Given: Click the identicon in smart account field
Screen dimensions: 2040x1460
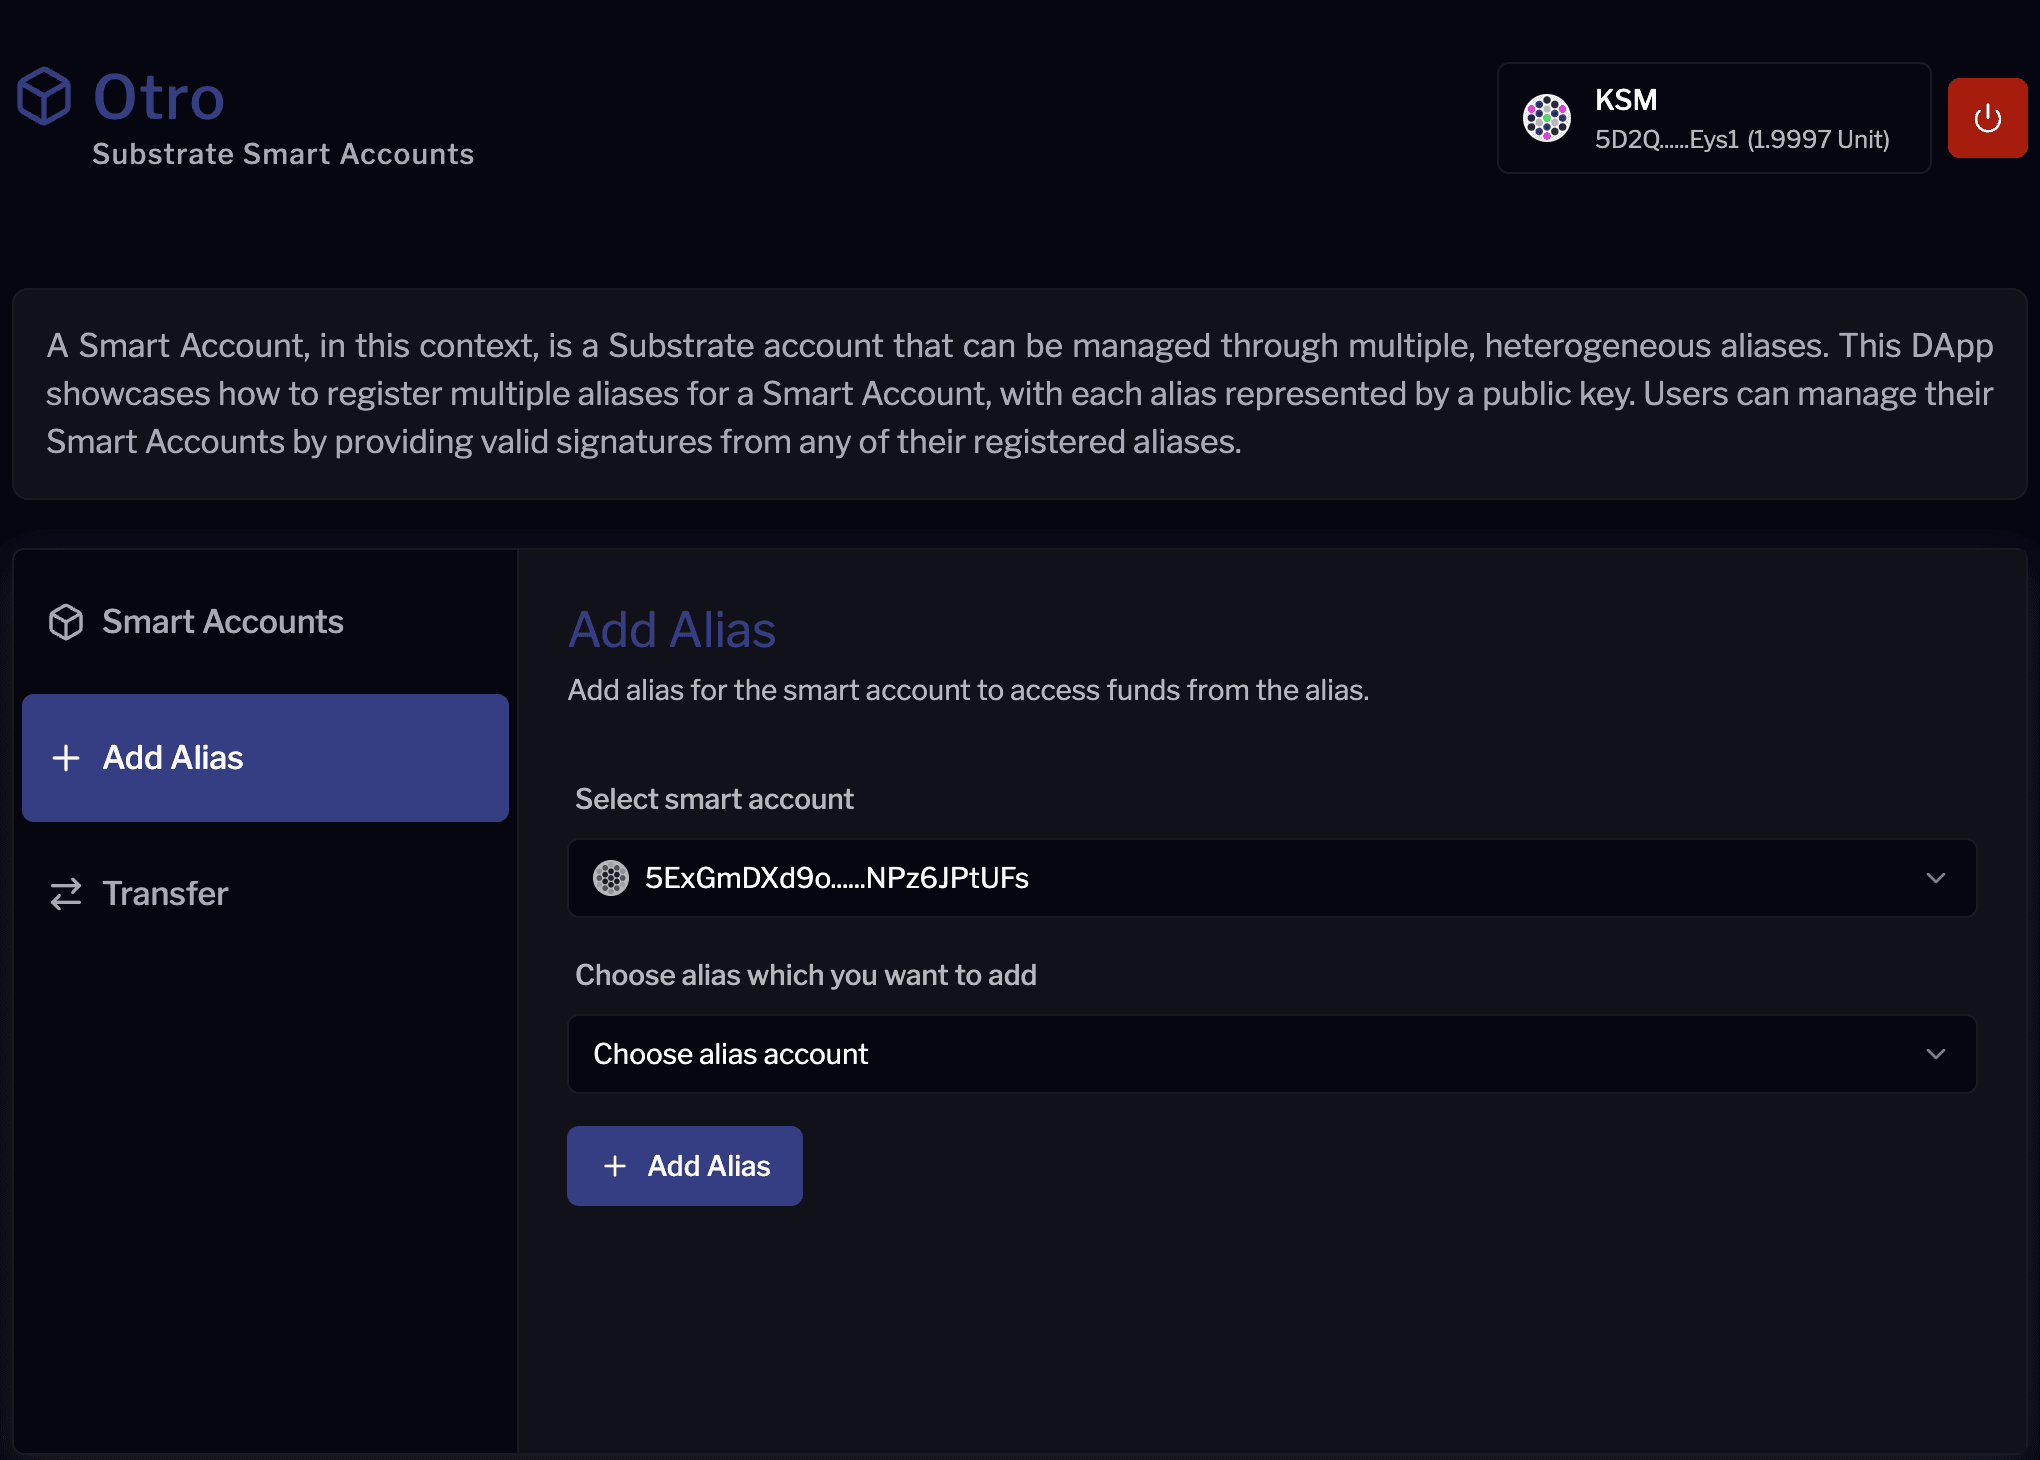Looking at the screenshot, I should pyautogui.click(x=611, y=878).
